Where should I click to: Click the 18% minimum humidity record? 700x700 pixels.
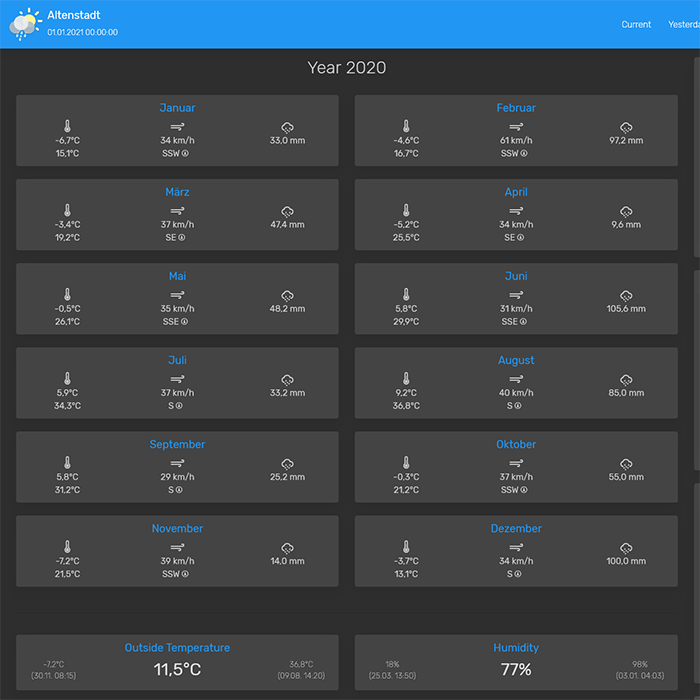tap(392, 664)
